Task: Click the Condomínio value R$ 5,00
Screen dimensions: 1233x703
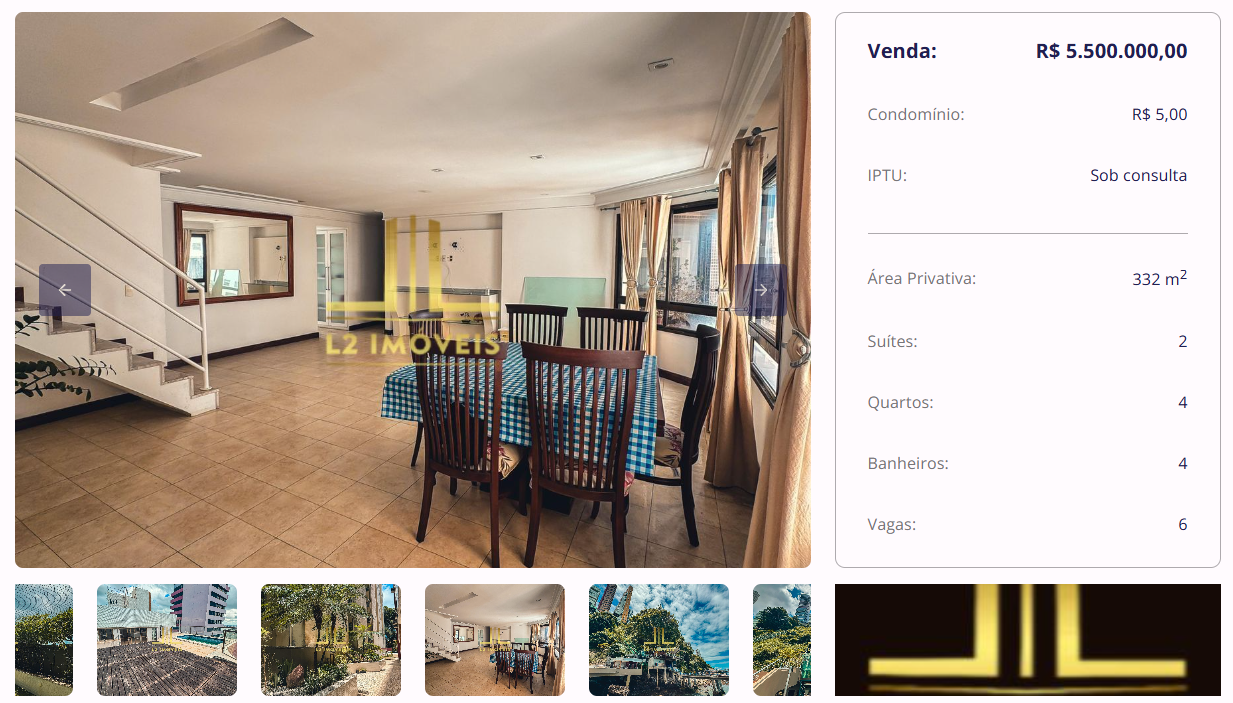Action: (1160, 114)
